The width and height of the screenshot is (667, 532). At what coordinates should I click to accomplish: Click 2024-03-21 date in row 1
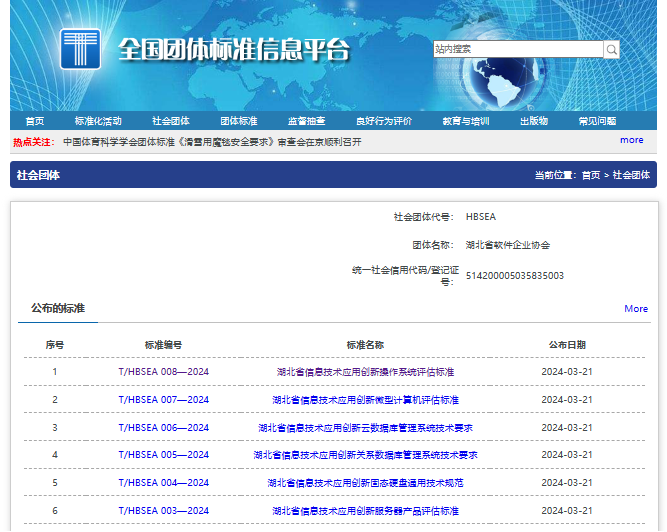tap(567, 372)
